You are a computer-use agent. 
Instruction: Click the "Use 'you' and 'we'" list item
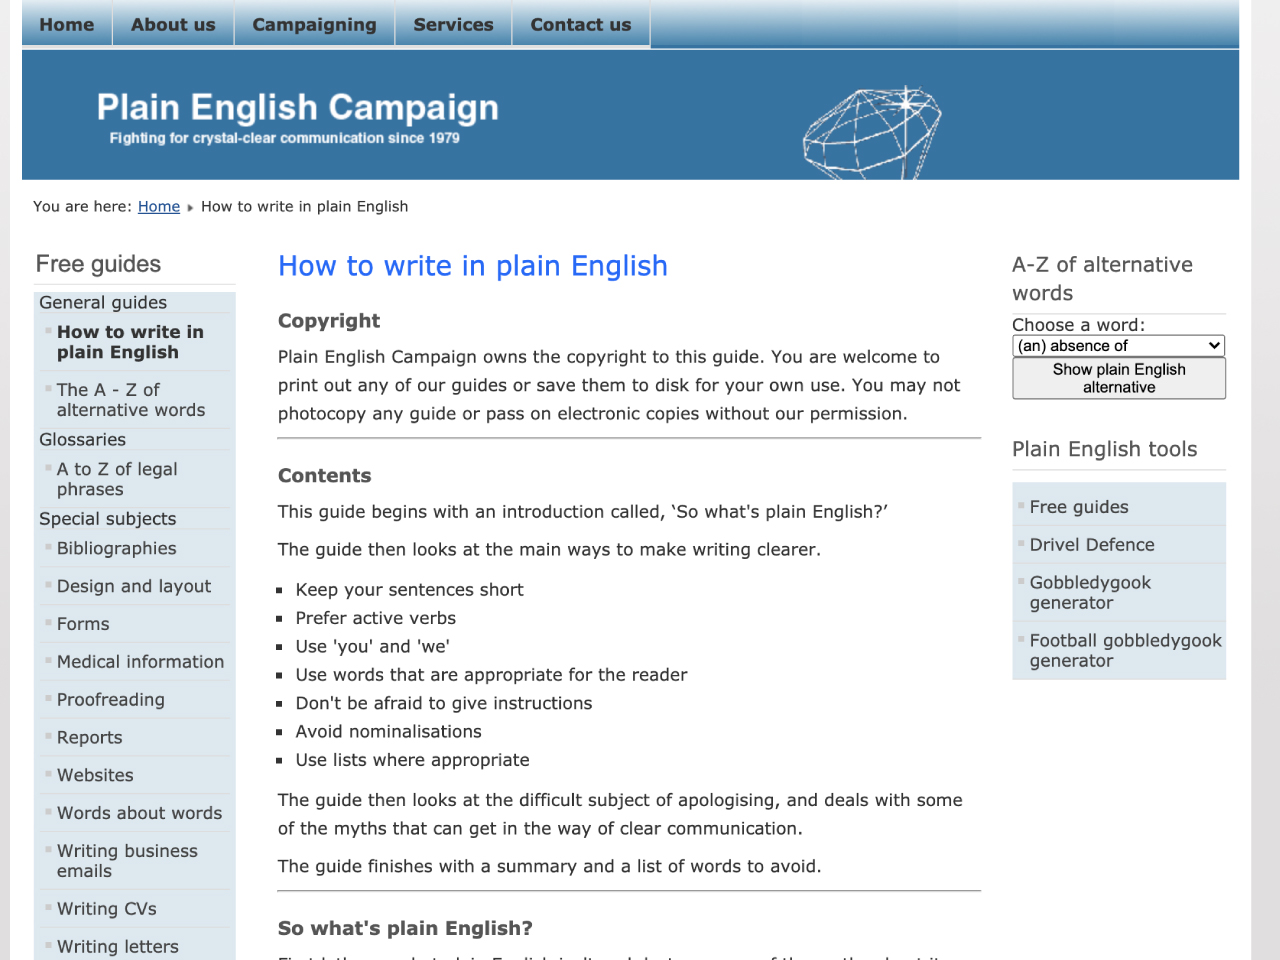click(372, 647)
